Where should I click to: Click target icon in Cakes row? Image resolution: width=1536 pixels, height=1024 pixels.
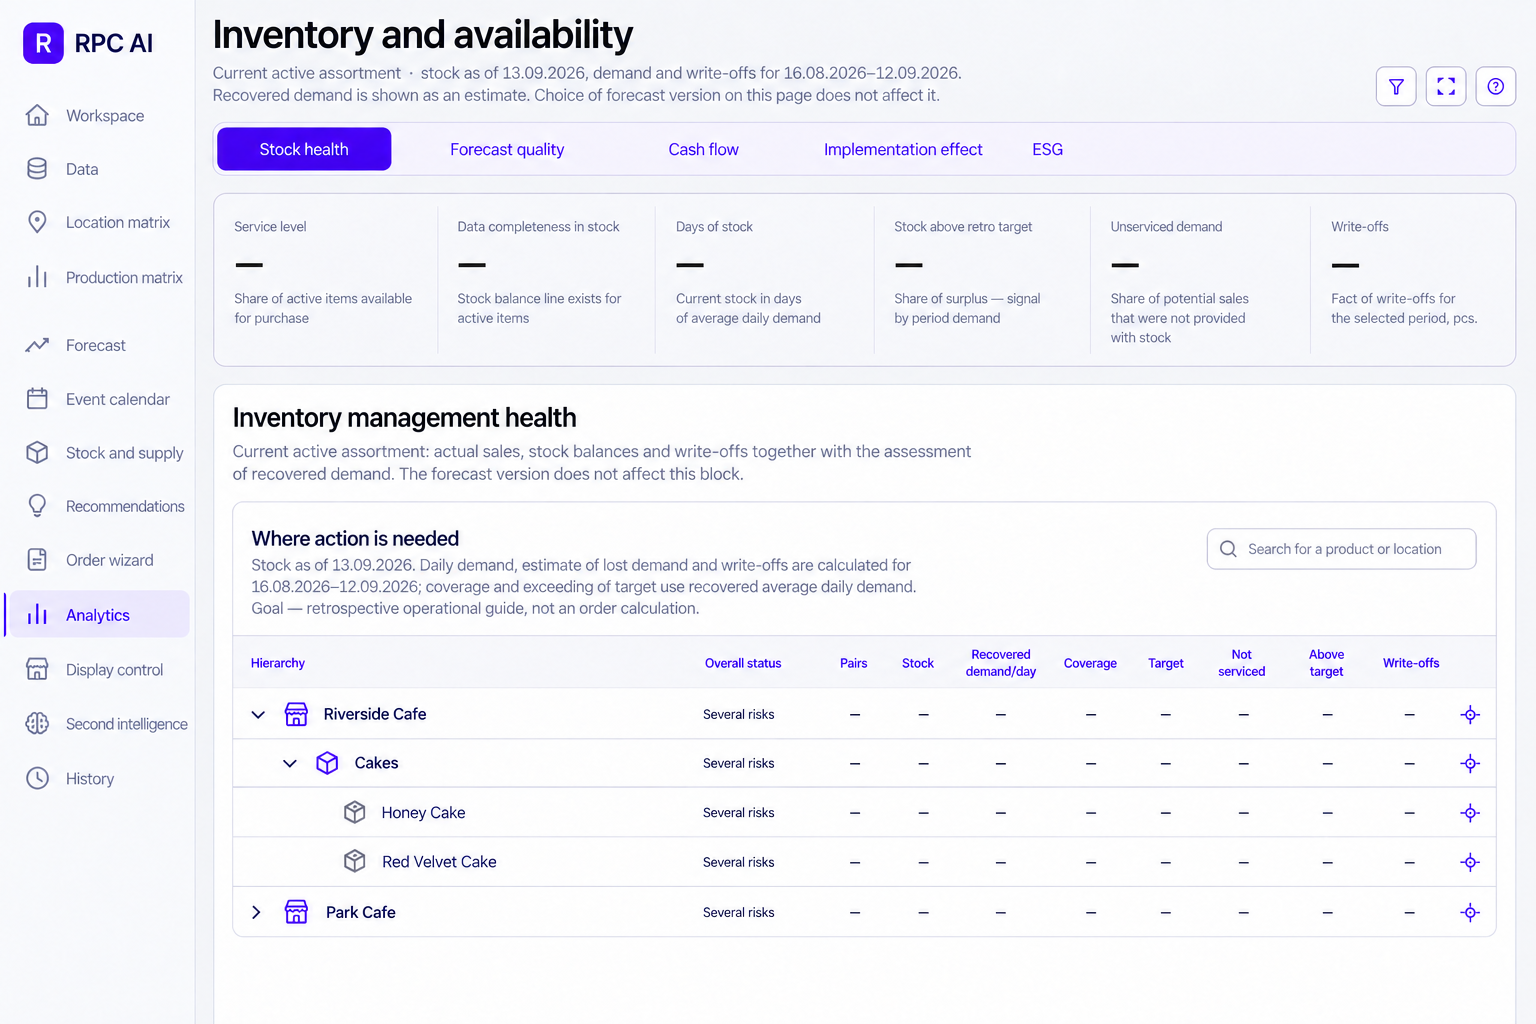pyautogui.click(x=1470, y=763)
